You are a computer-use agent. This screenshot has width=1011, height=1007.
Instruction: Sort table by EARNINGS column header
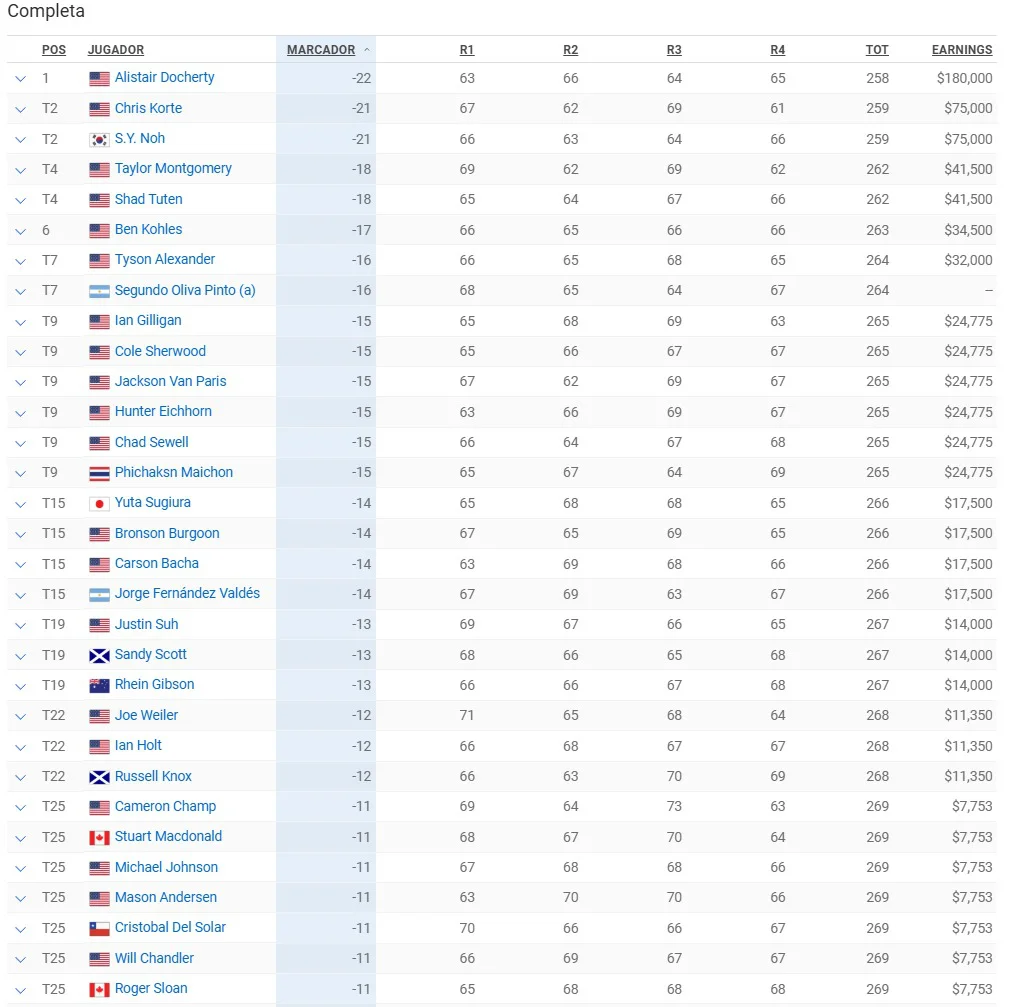[x=962, y=50]
